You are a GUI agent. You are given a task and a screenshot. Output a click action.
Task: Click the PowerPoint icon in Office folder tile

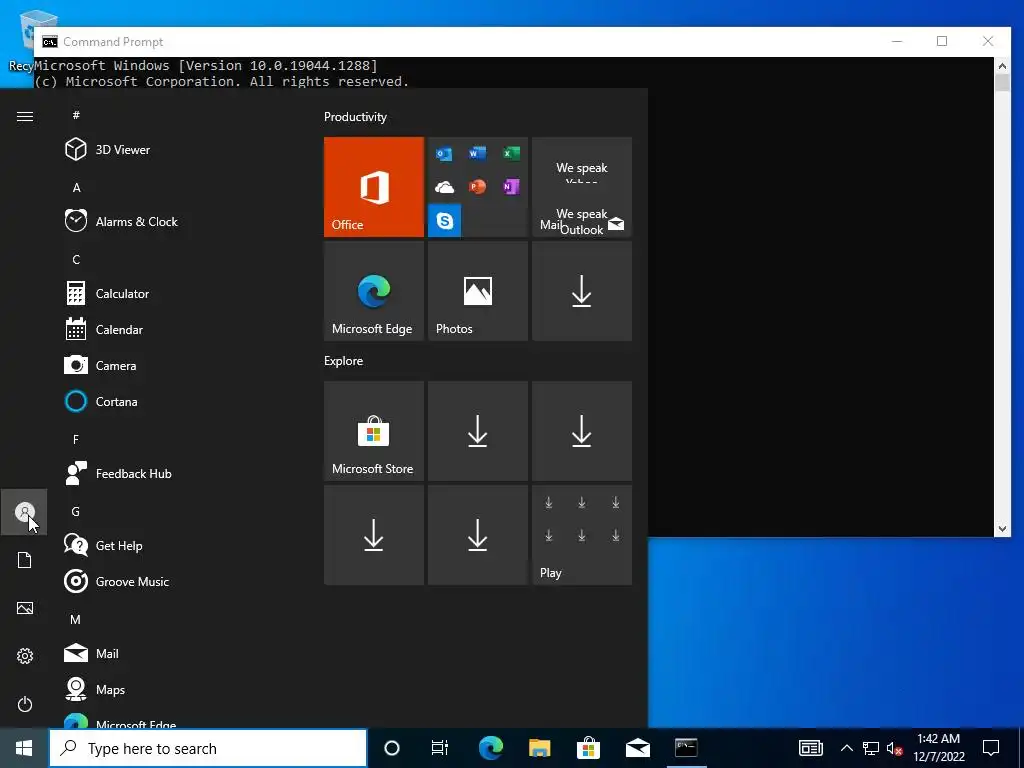[x=477, y=187]
